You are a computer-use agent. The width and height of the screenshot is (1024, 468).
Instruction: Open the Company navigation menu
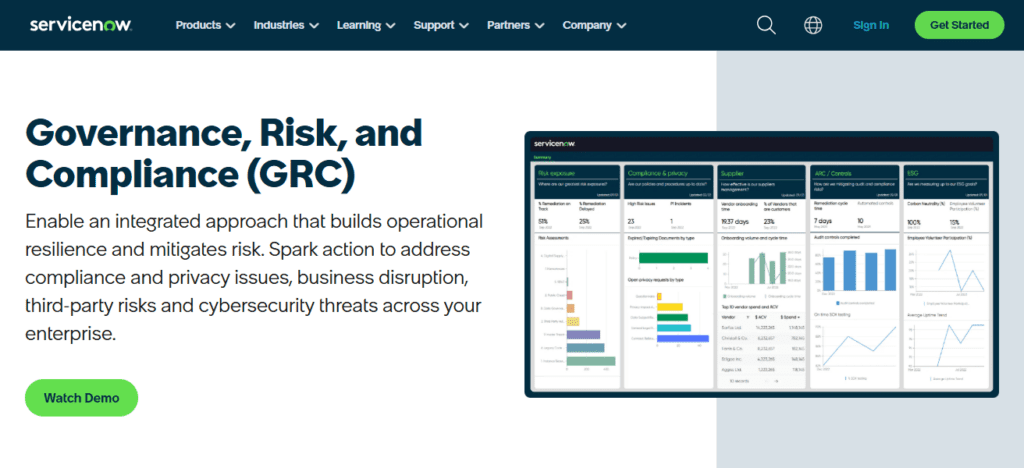tap(594, 25)
